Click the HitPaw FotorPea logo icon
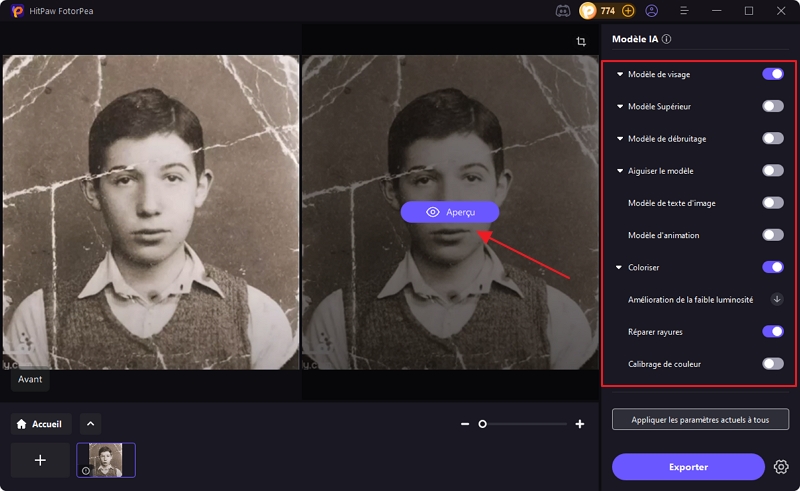This screenshot has width=800, height=491. tap(17, 11)
